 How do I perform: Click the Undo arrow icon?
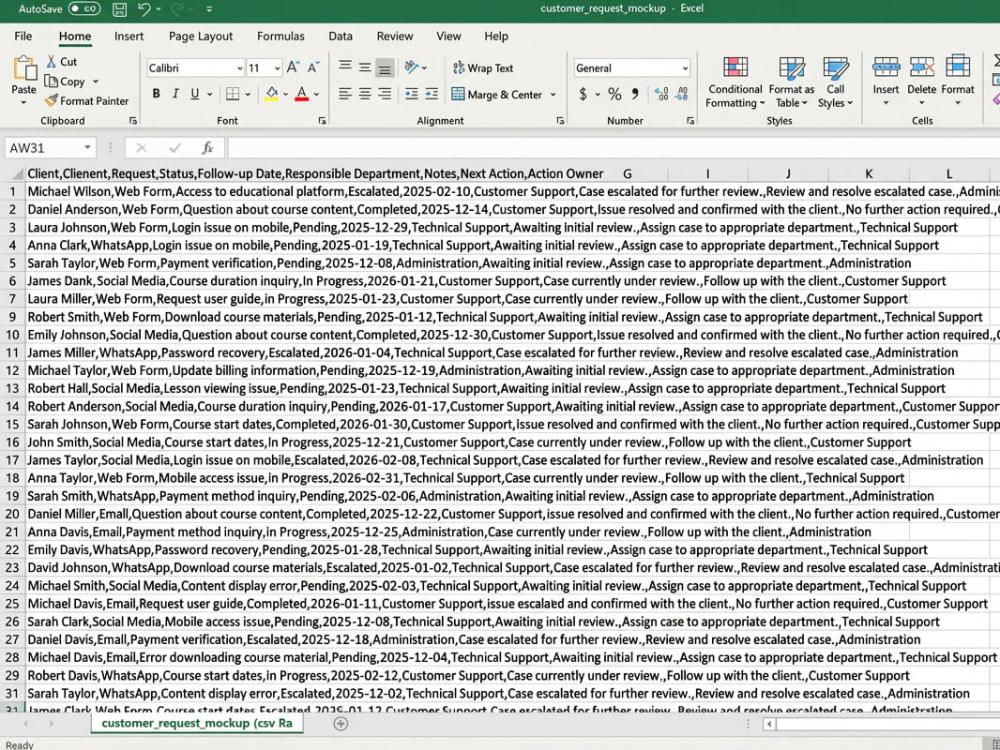tap(144, 9)
